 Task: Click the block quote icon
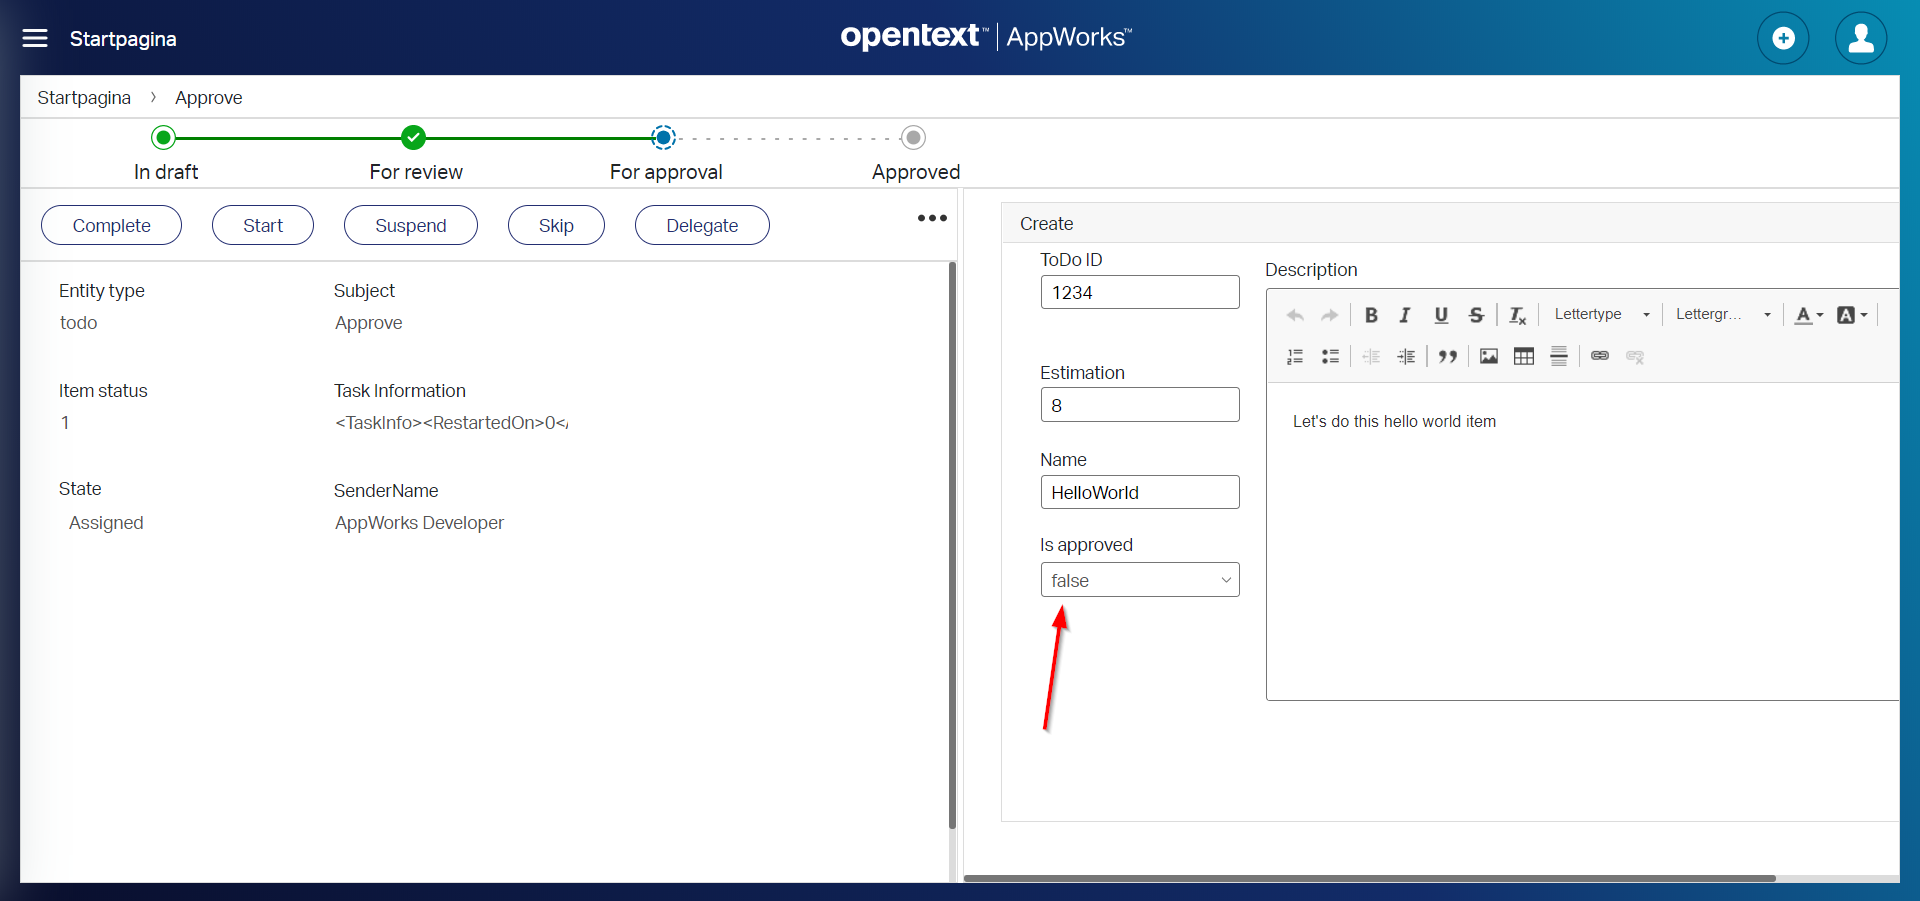click(1447, 356)
